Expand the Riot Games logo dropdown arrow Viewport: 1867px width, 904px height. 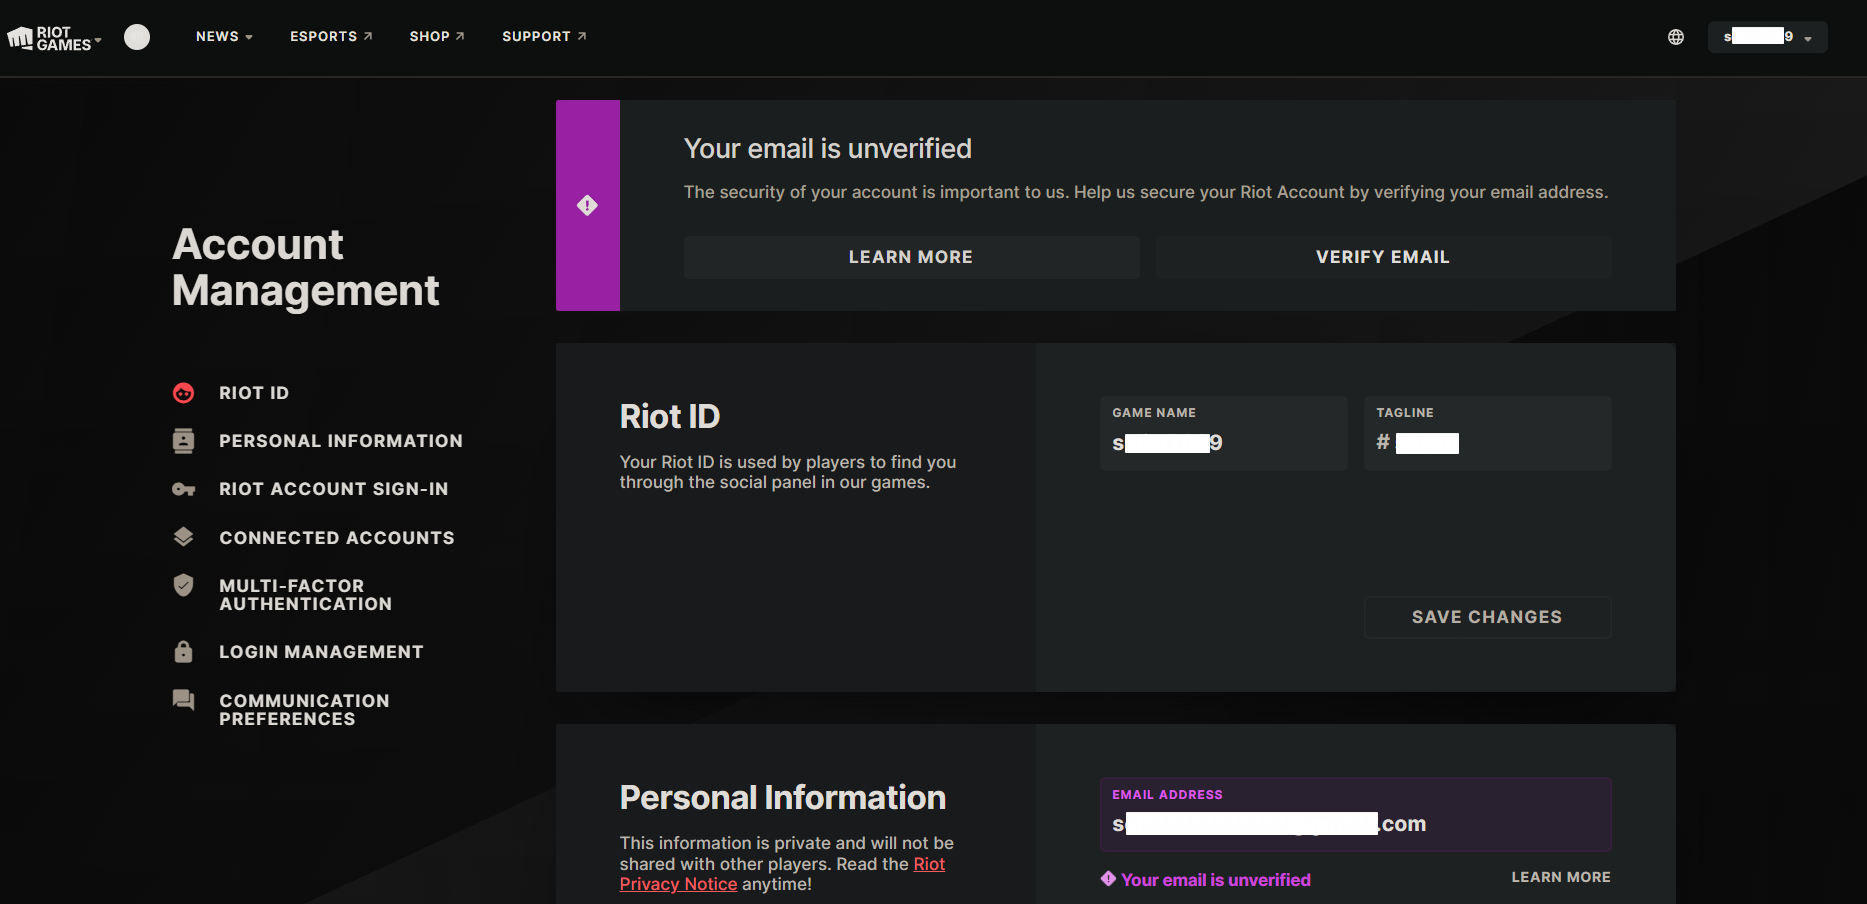point(98,41)
